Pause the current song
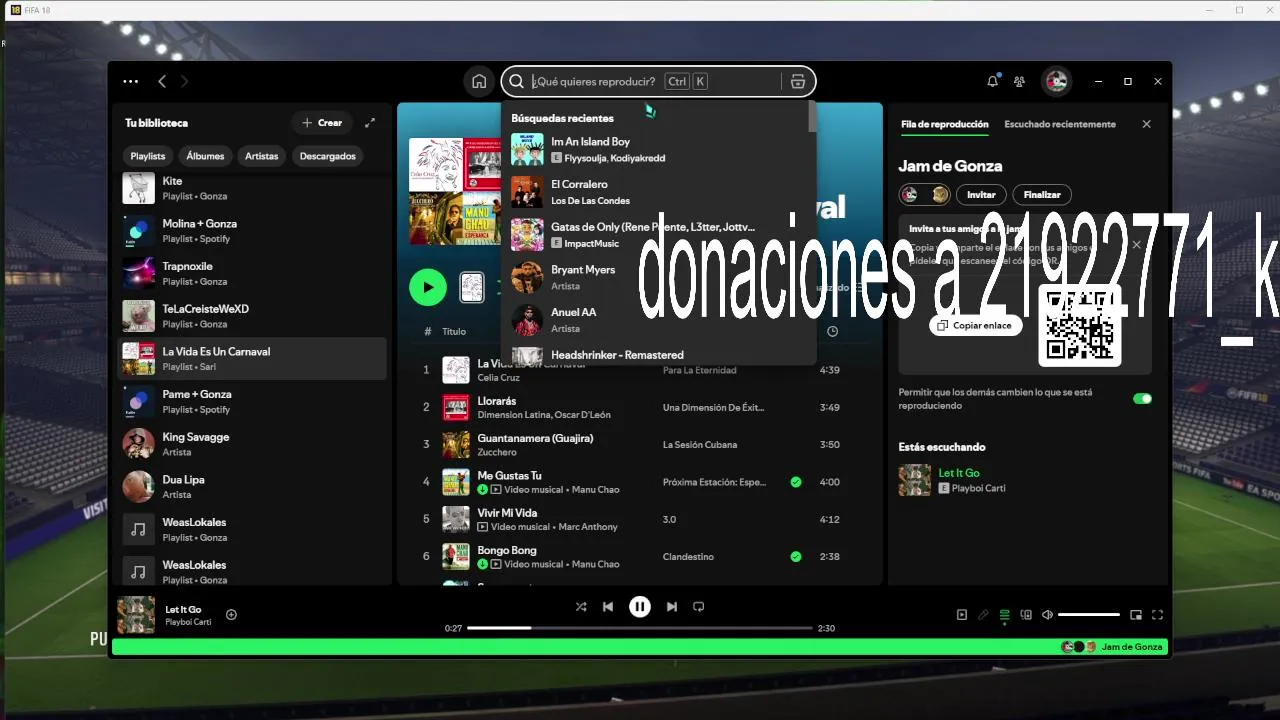The width and height of the screenshot is (1280, 720). click(640, 606)
